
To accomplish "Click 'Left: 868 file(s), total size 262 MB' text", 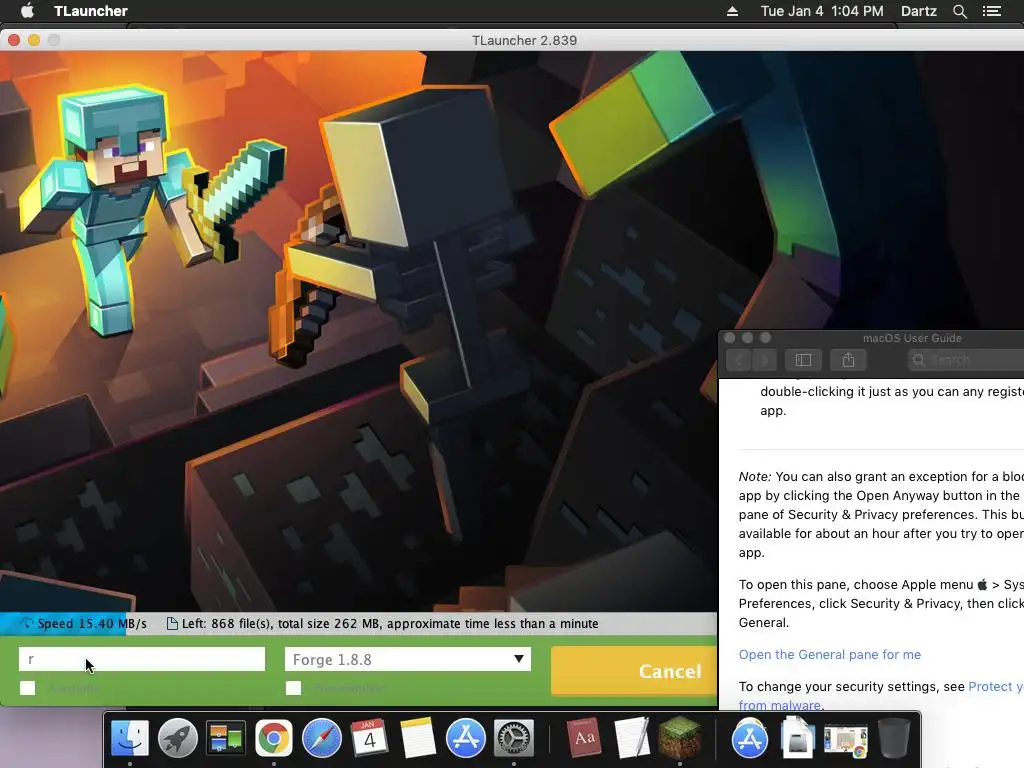I will pos(281,624).
